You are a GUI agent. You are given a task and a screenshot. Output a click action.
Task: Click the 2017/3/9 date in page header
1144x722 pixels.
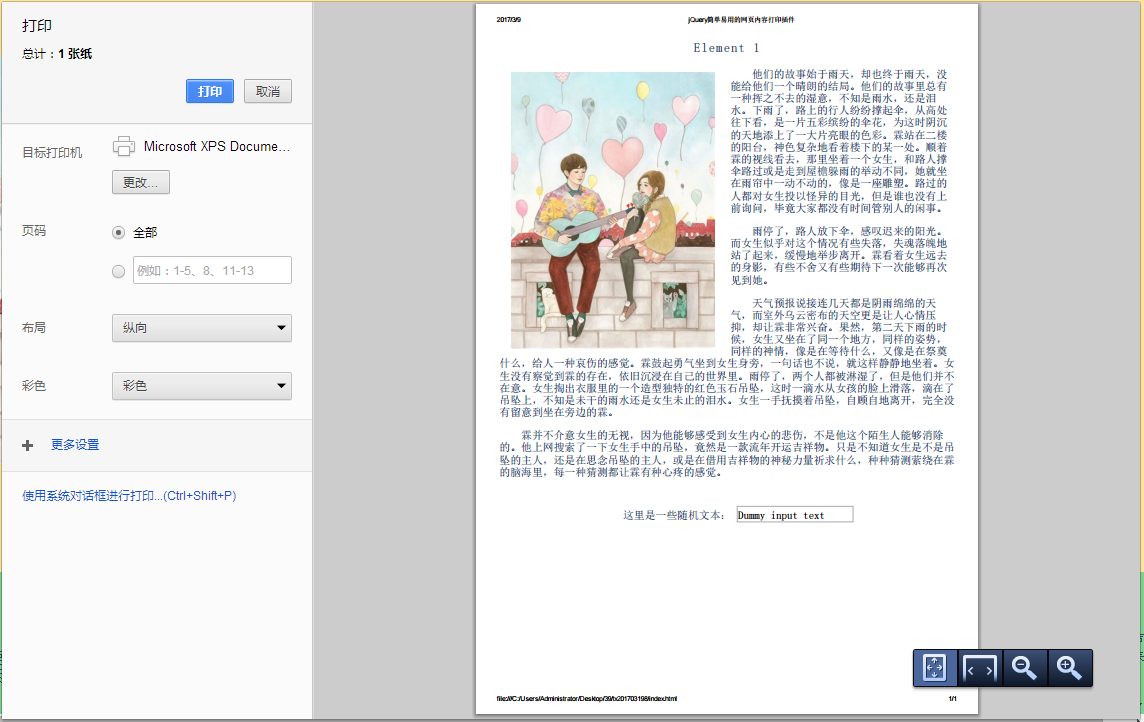click(509, 20)
